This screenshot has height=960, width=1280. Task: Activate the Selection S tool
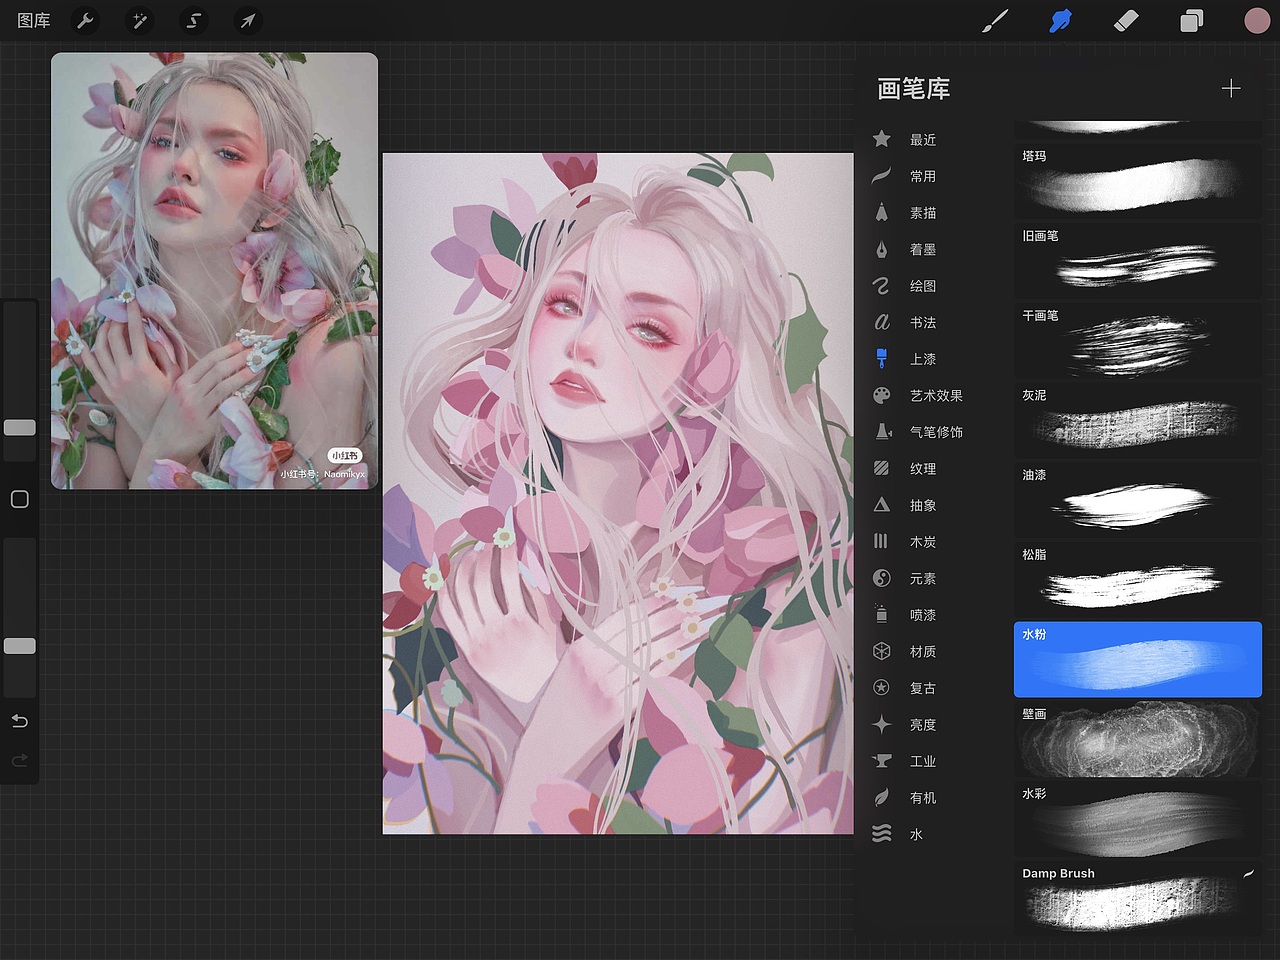coord(194,20)
